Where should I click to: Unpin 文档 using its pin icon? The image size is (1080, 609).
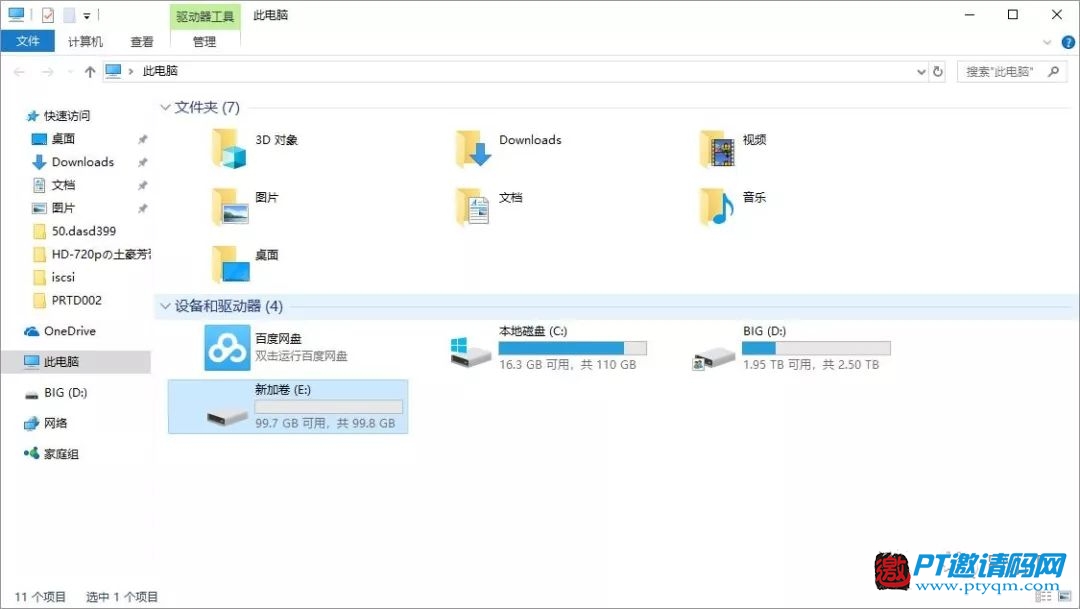tap(143, 185)
